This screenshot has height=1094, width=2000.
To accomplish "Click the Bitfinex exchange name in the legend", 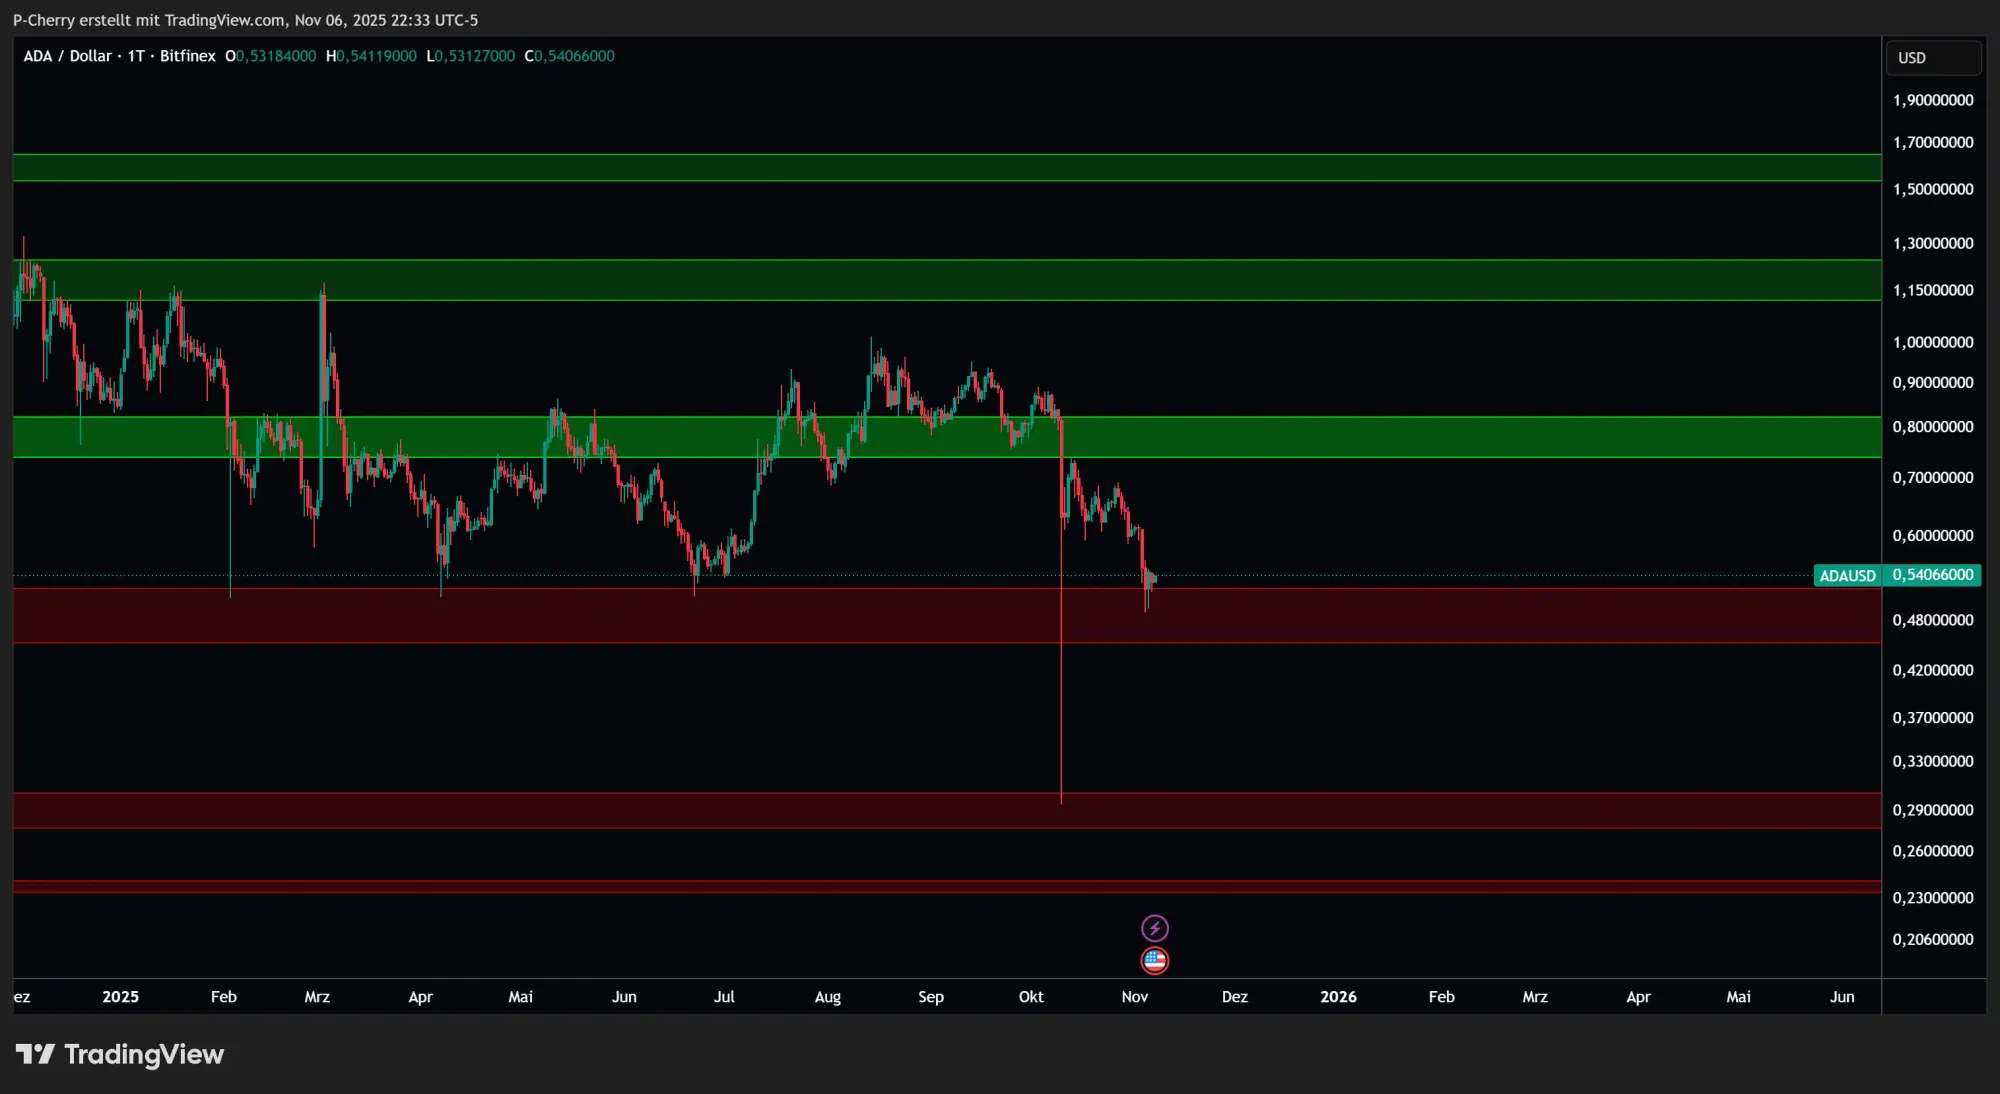I will tap(186, 56).
